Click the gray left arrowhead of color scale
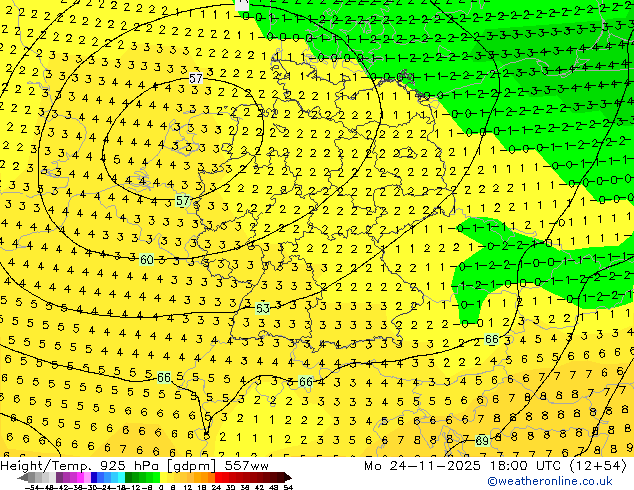Screen dimensions: 634x490 pos(23,478)
